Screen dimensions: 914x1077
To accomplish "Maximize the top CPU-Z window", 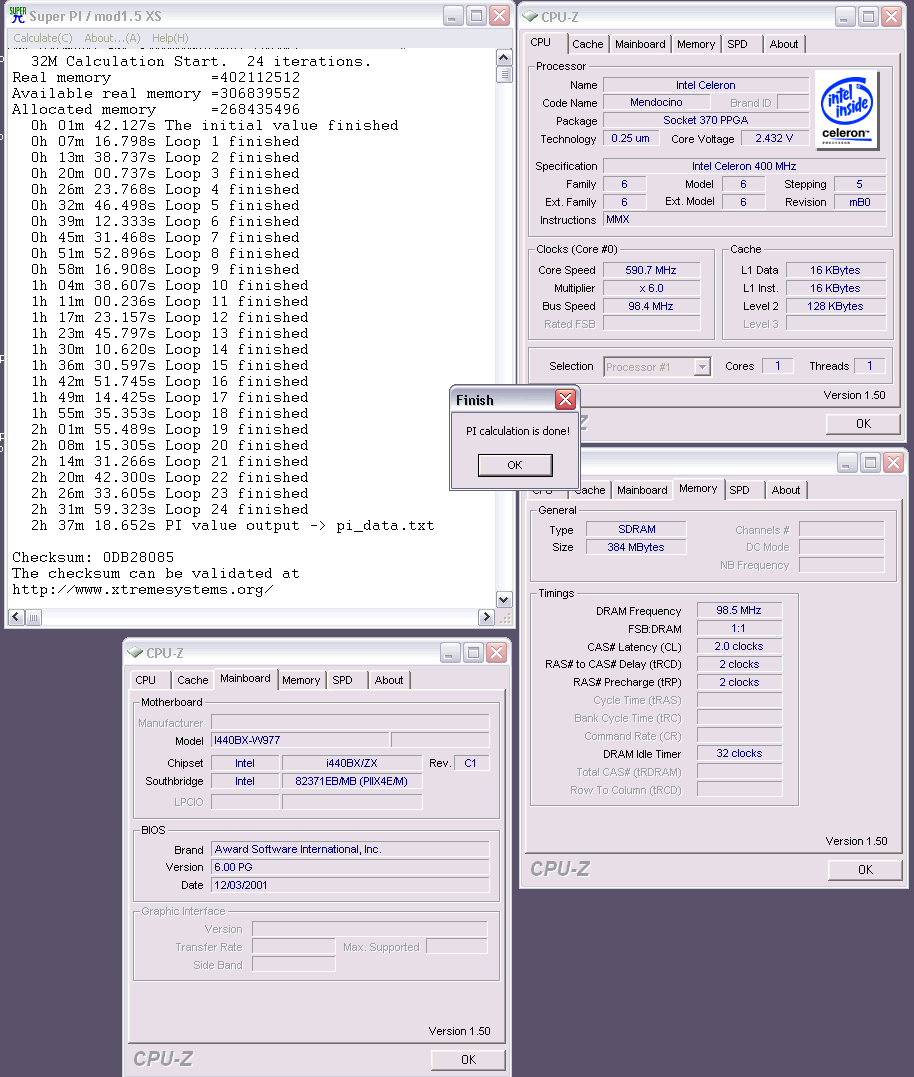I will pyautogui.click(x=869, y=16).
